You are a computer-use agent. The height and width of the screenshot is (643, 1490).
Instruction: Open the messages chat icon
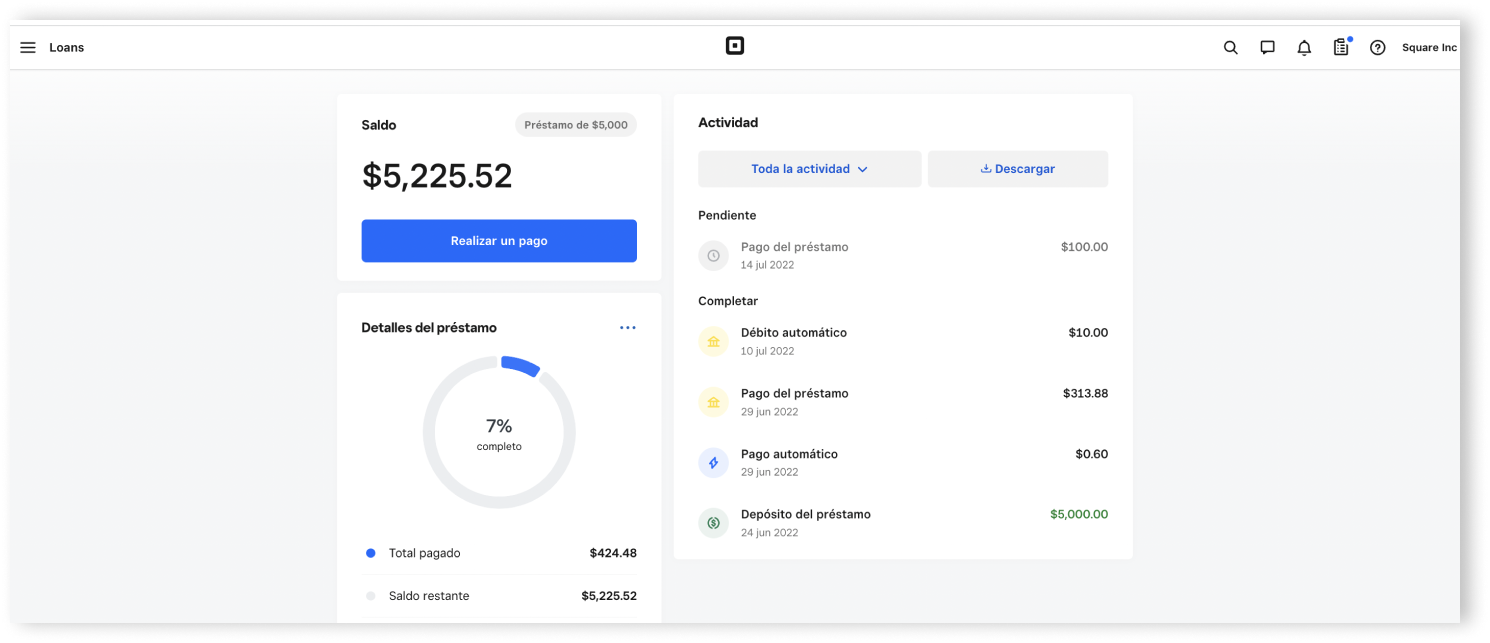pyautogui.click(x=1267, y=48)
